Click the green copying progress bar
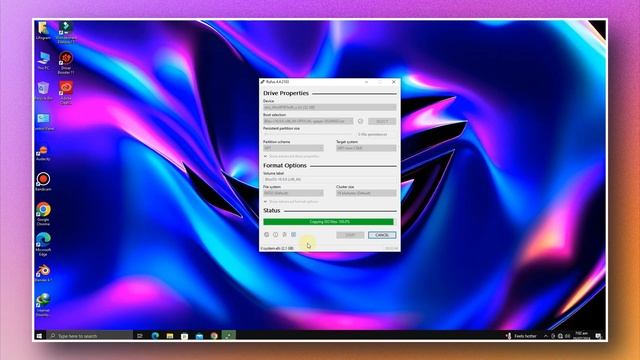The image size is (640, 360). pos(329,222)
